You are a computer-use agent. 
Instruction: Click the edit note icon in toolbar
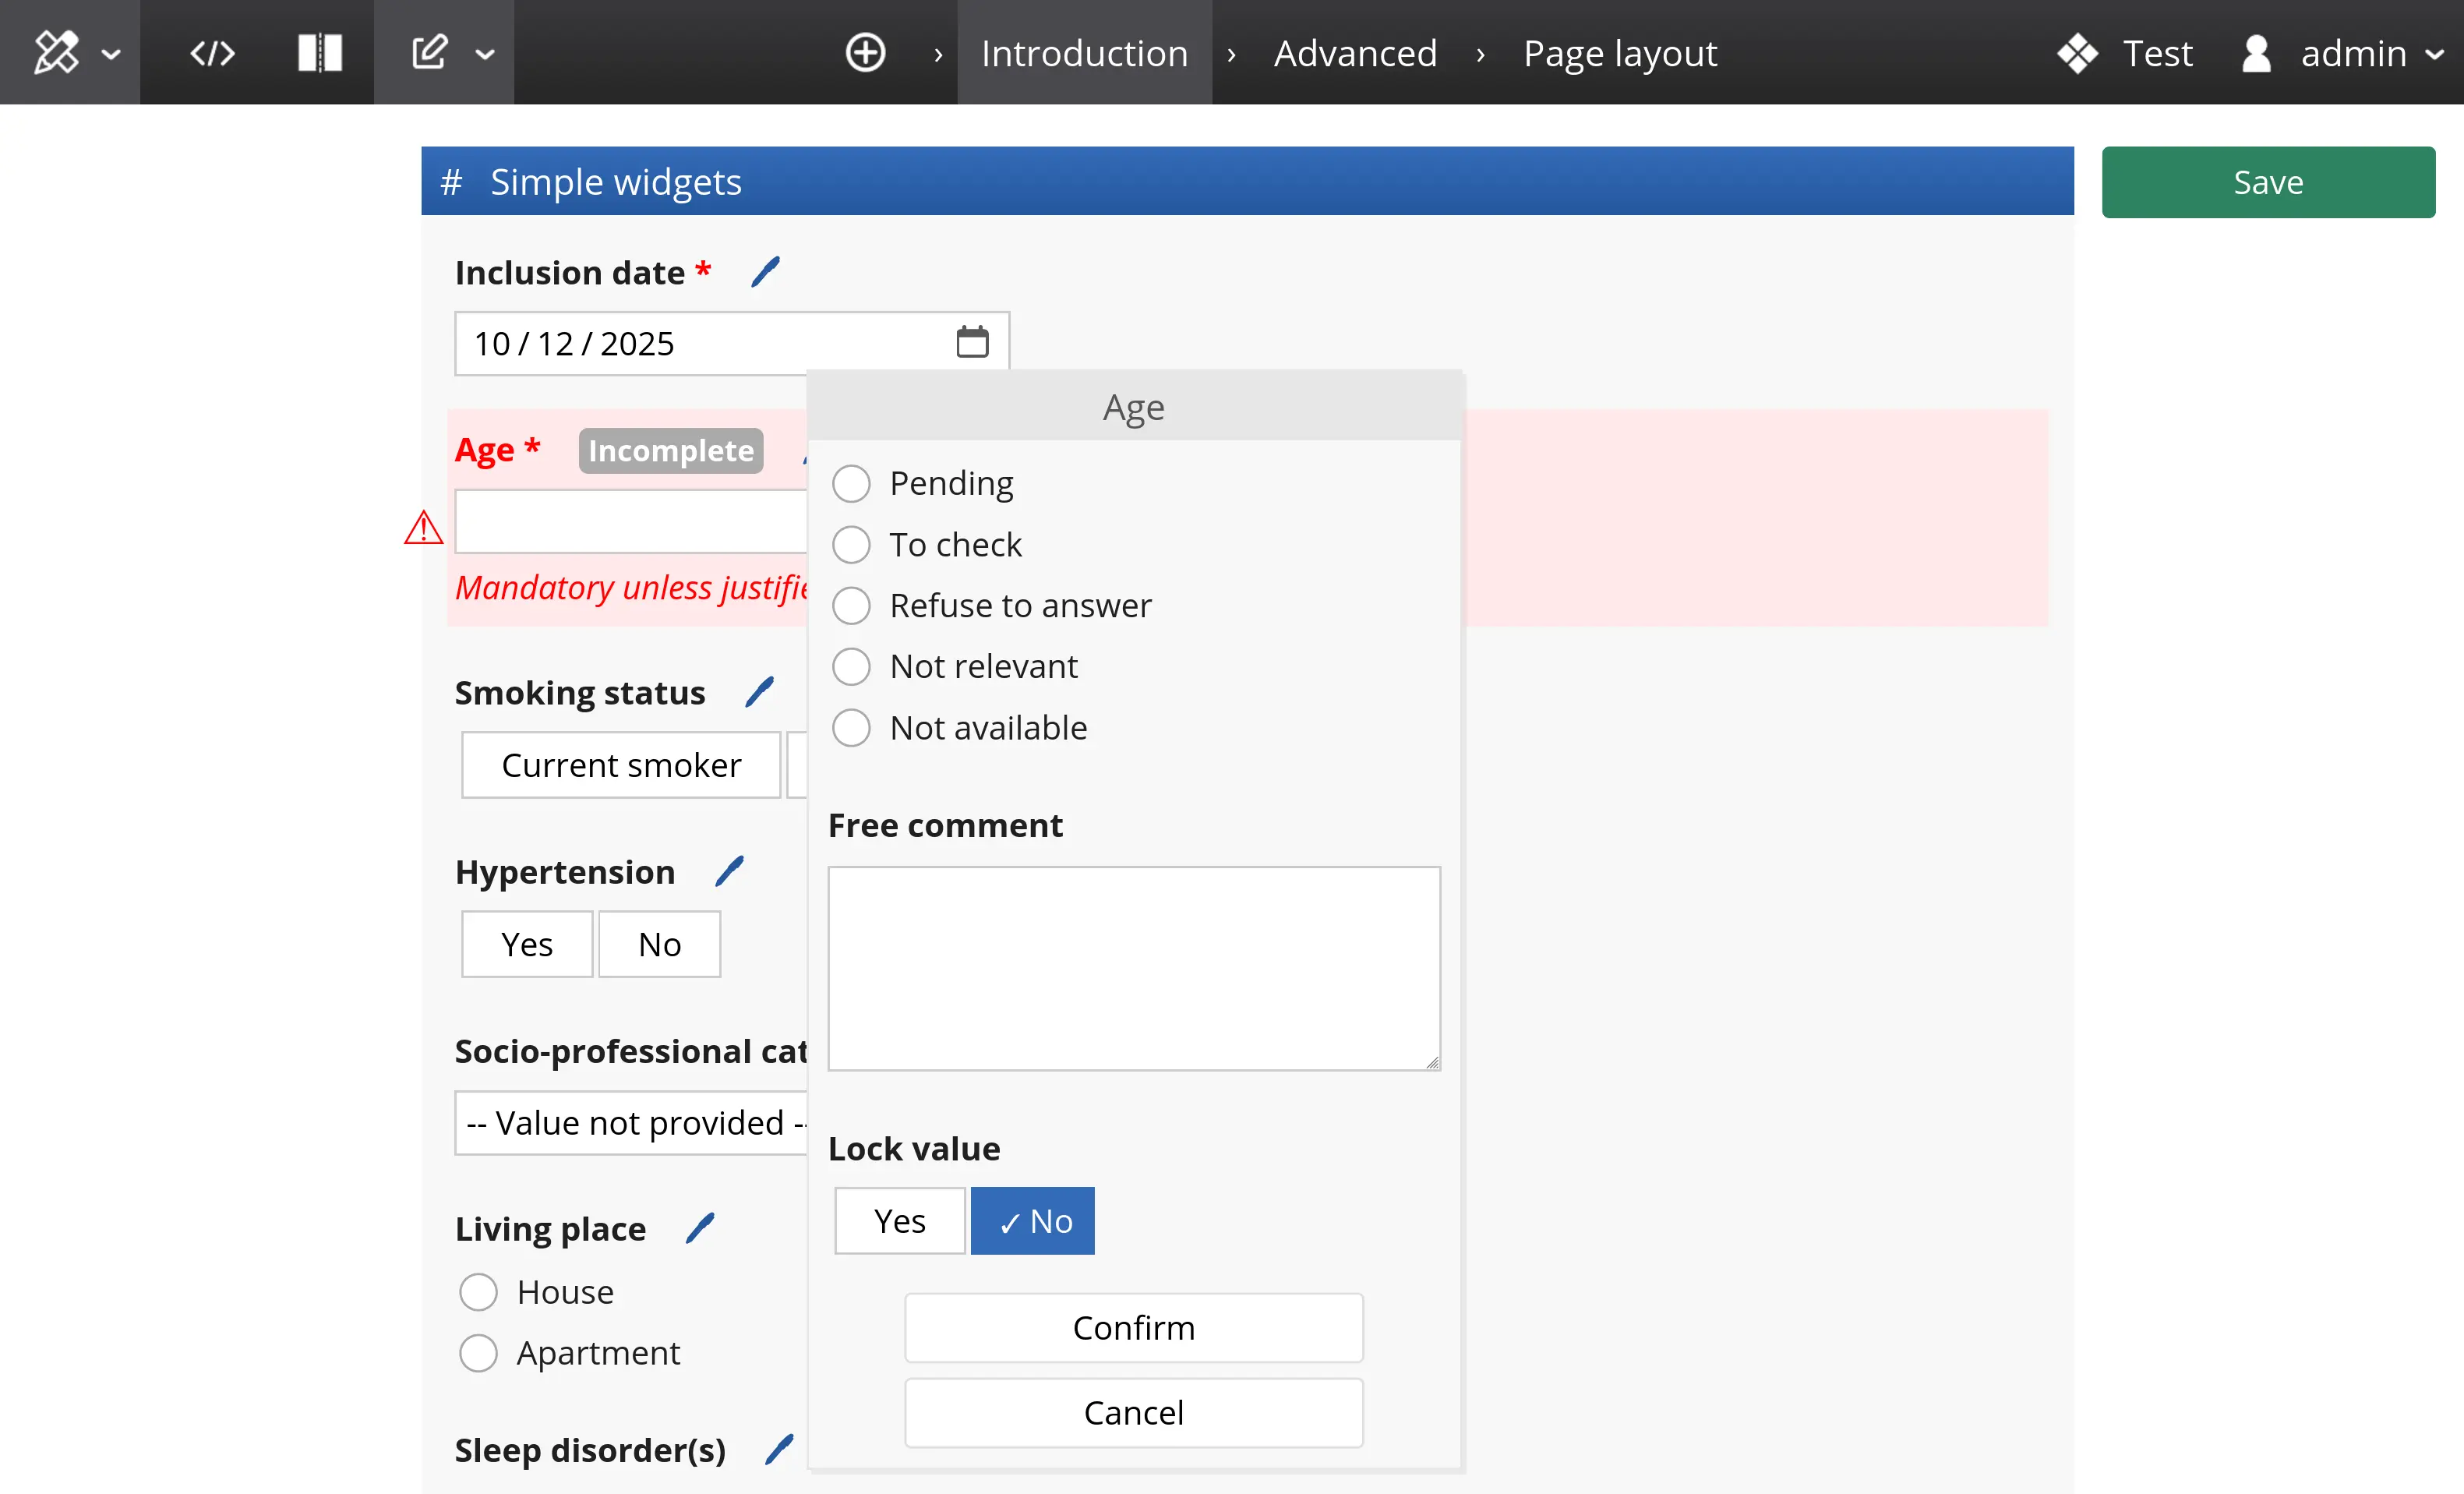(x=430, y=52)
